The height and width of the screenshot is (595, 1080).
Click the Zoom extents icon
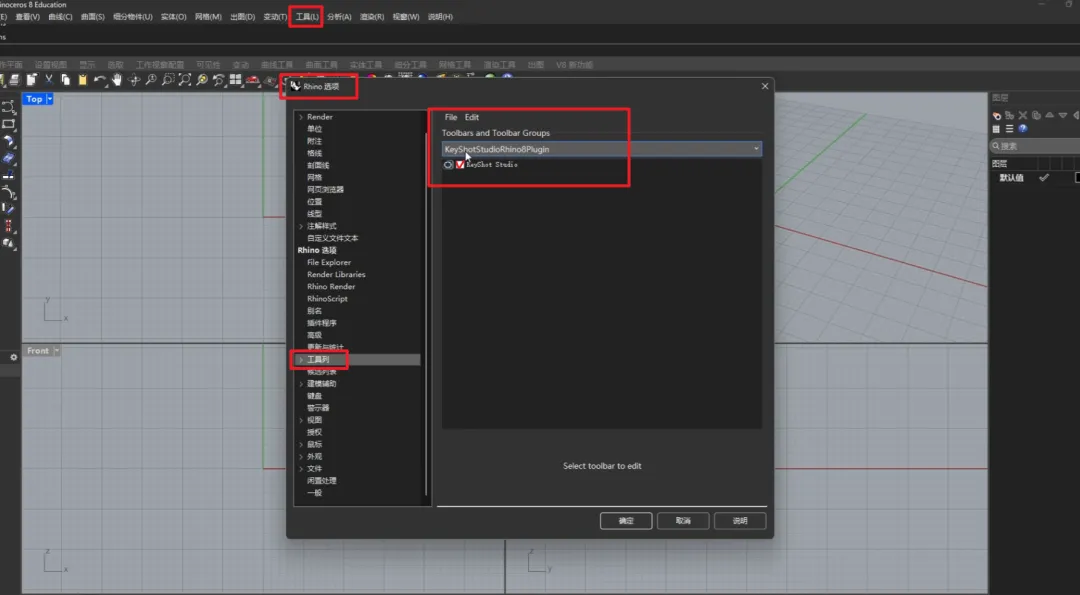(x=185, y=80)
